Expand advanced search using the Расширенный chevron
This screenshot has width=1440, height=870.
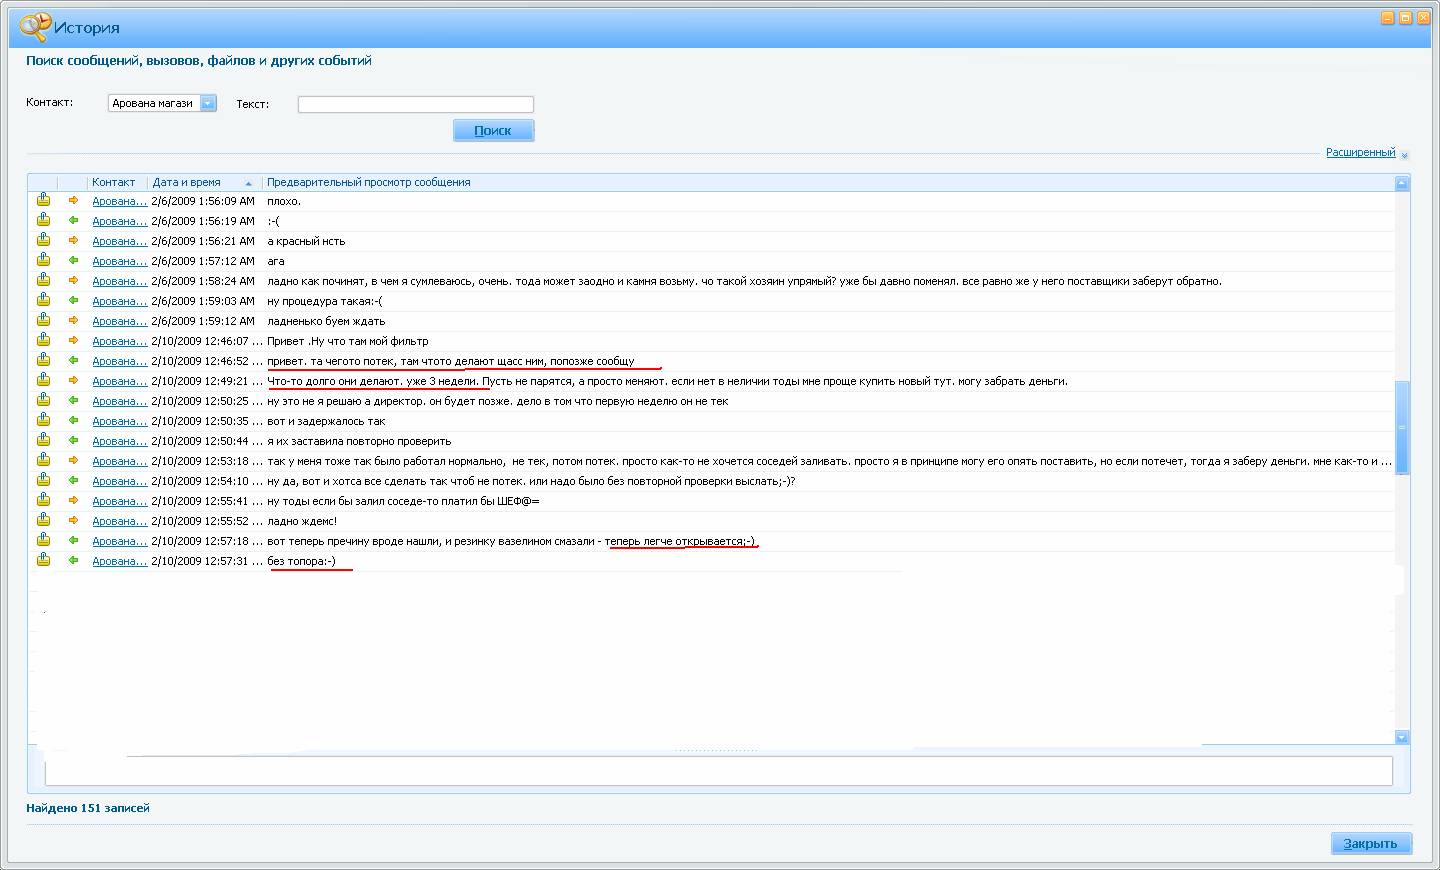(1404, 155)
